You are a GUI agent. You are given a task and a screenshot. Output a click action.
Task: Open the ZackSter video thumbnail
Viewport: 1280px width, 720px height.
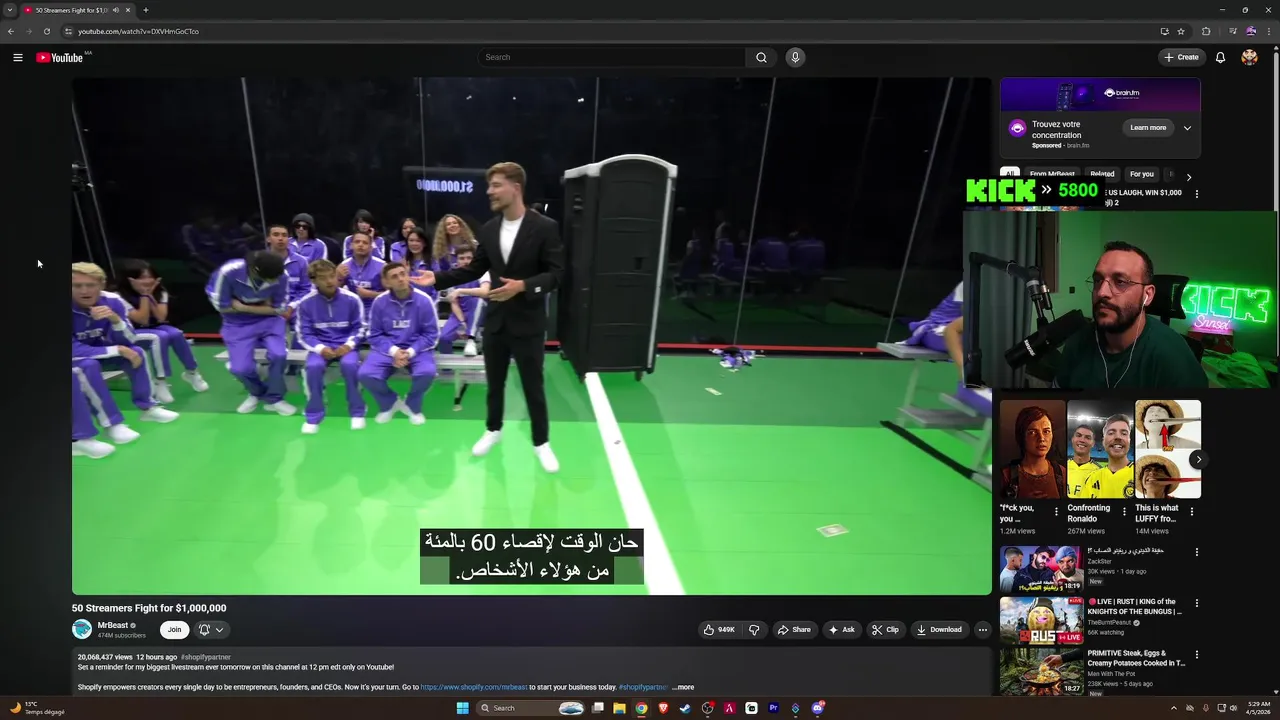click(x=1041, y=568)
